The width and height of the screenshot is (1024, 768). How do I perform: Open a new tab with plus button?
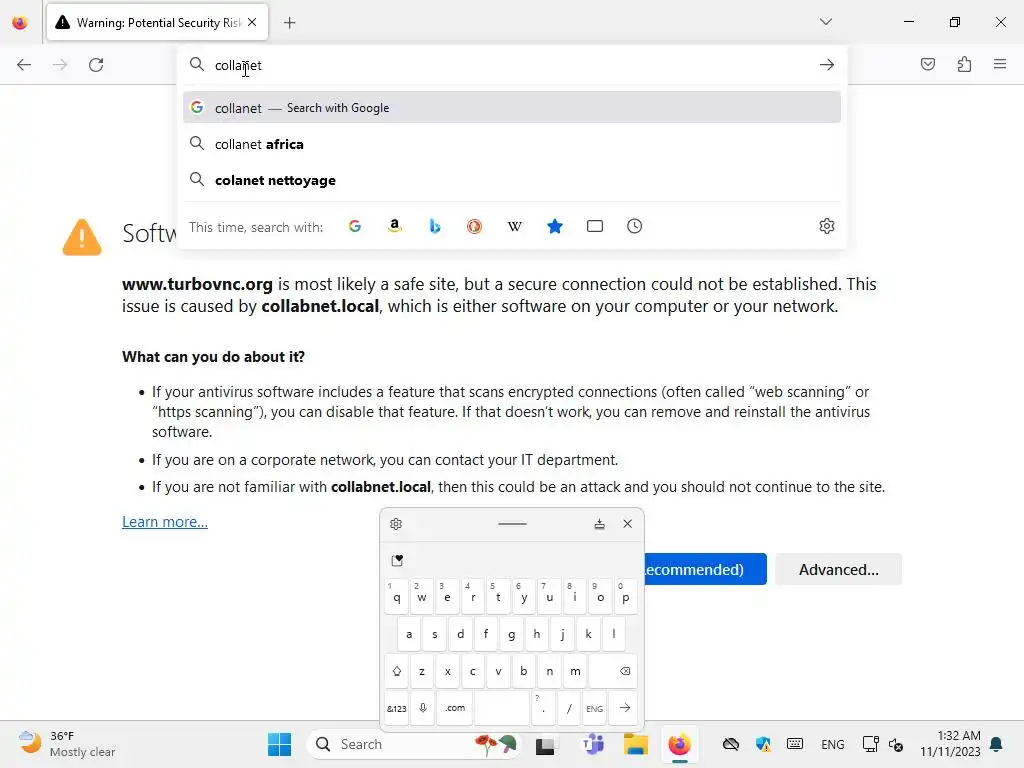coord(289,23)
